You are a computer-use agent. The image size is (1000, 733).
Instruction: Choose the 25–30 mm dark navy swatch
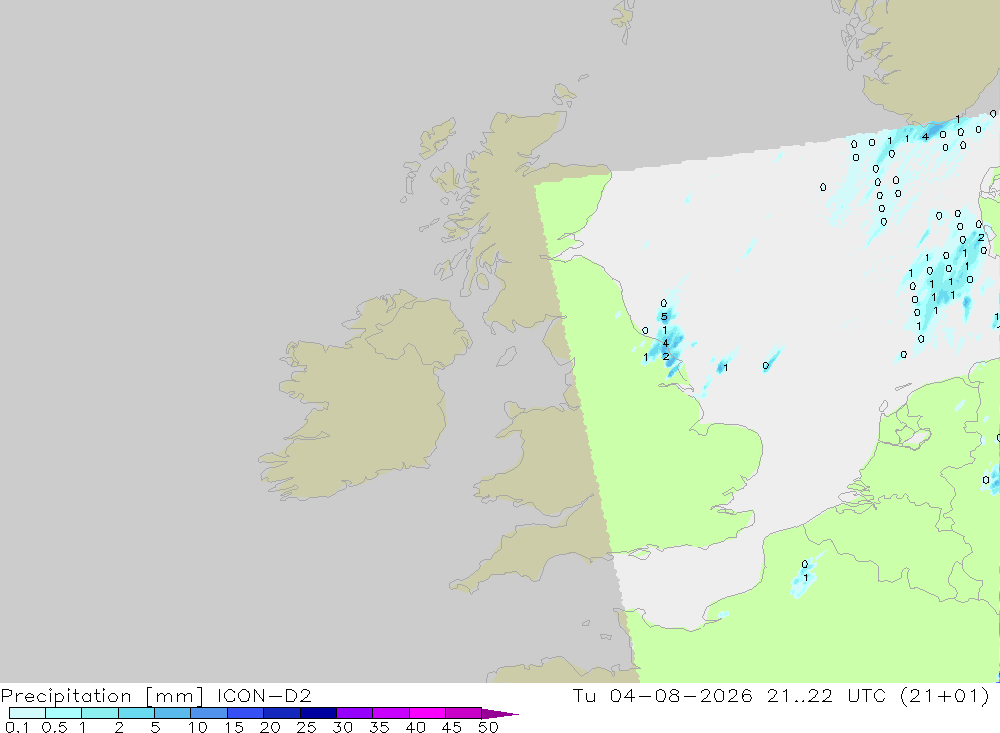[318, 713]
